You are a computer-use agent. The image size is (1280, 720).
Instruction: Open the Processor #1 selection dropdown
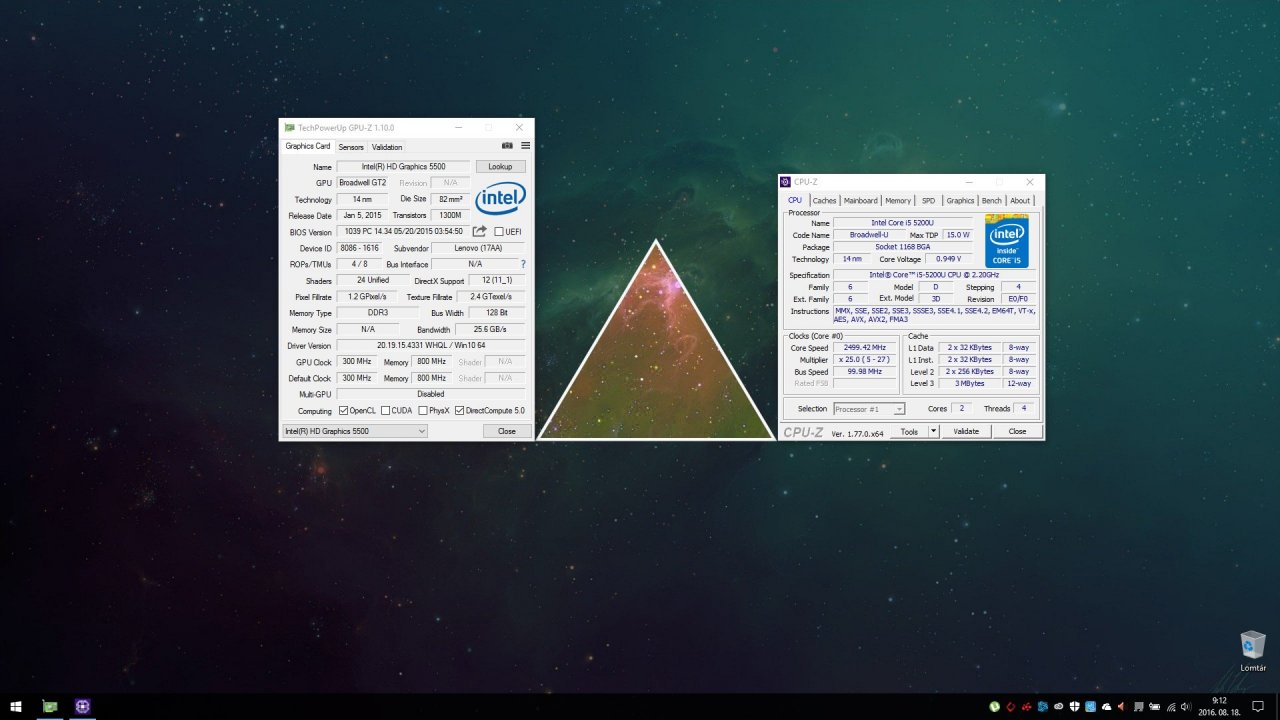click(869, 408)
